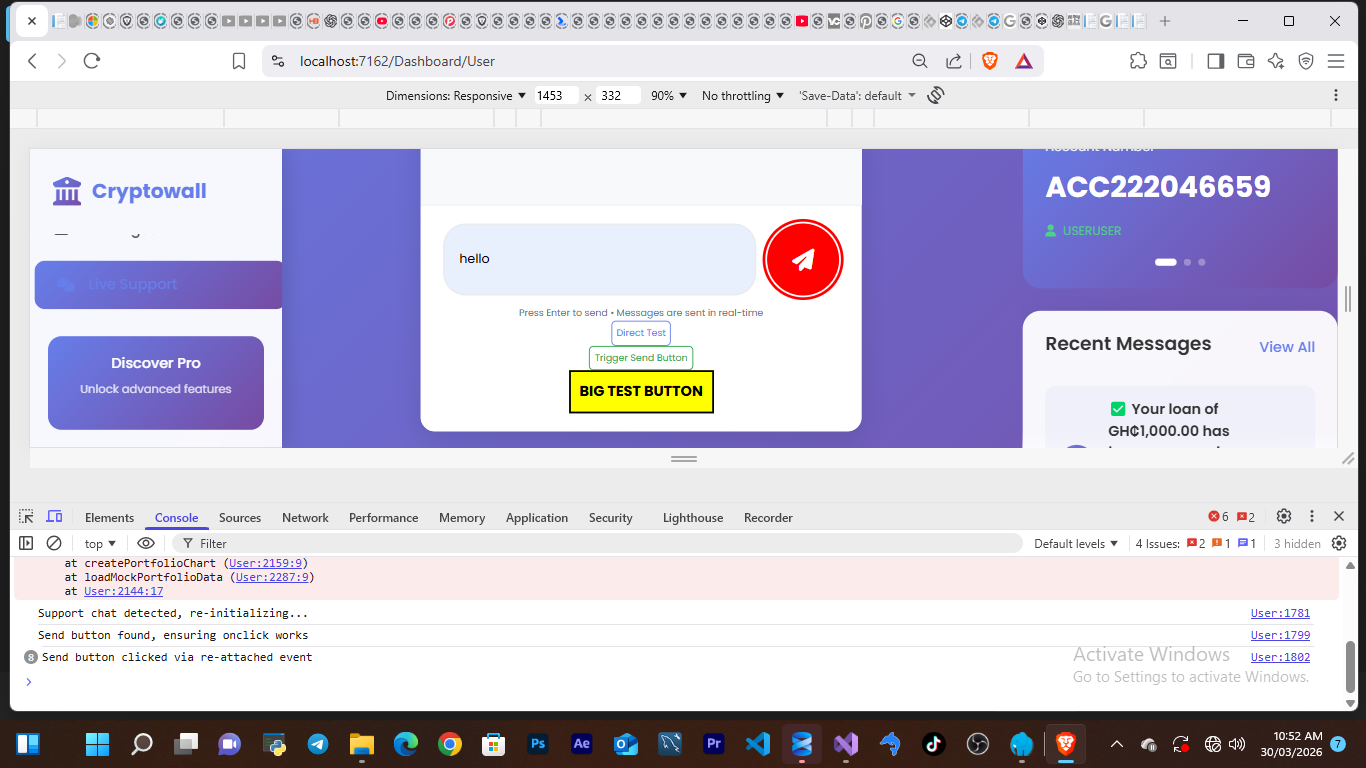Switch to the Elements tab
This screenshot has width=1366, height=768.
click(x=109, y=517)
